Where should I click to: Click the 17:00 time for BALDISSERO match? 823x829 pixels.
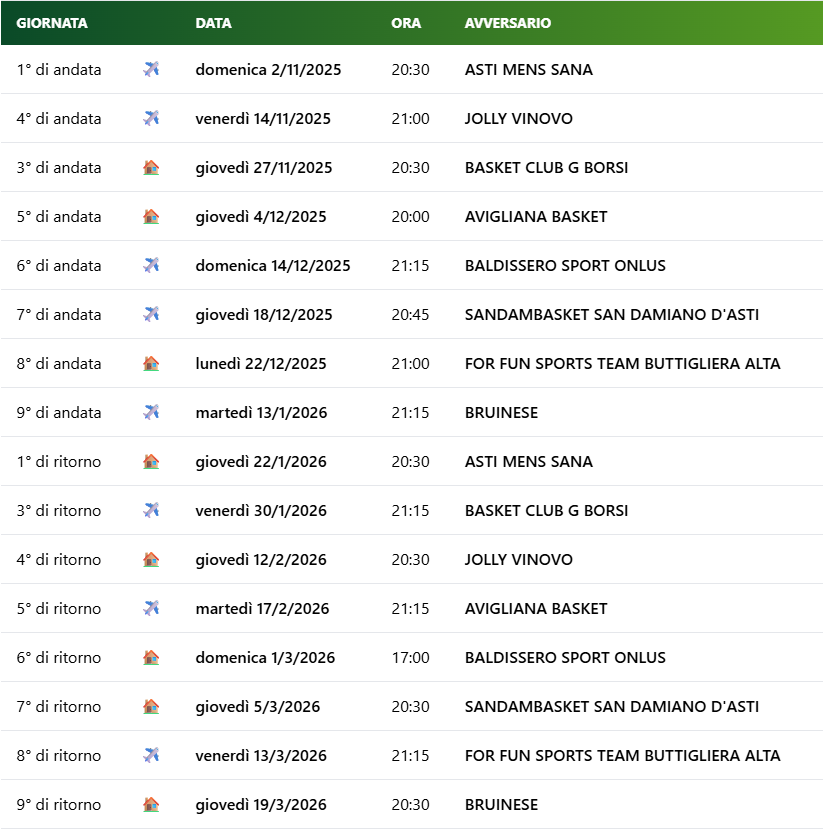coord(410,658)
